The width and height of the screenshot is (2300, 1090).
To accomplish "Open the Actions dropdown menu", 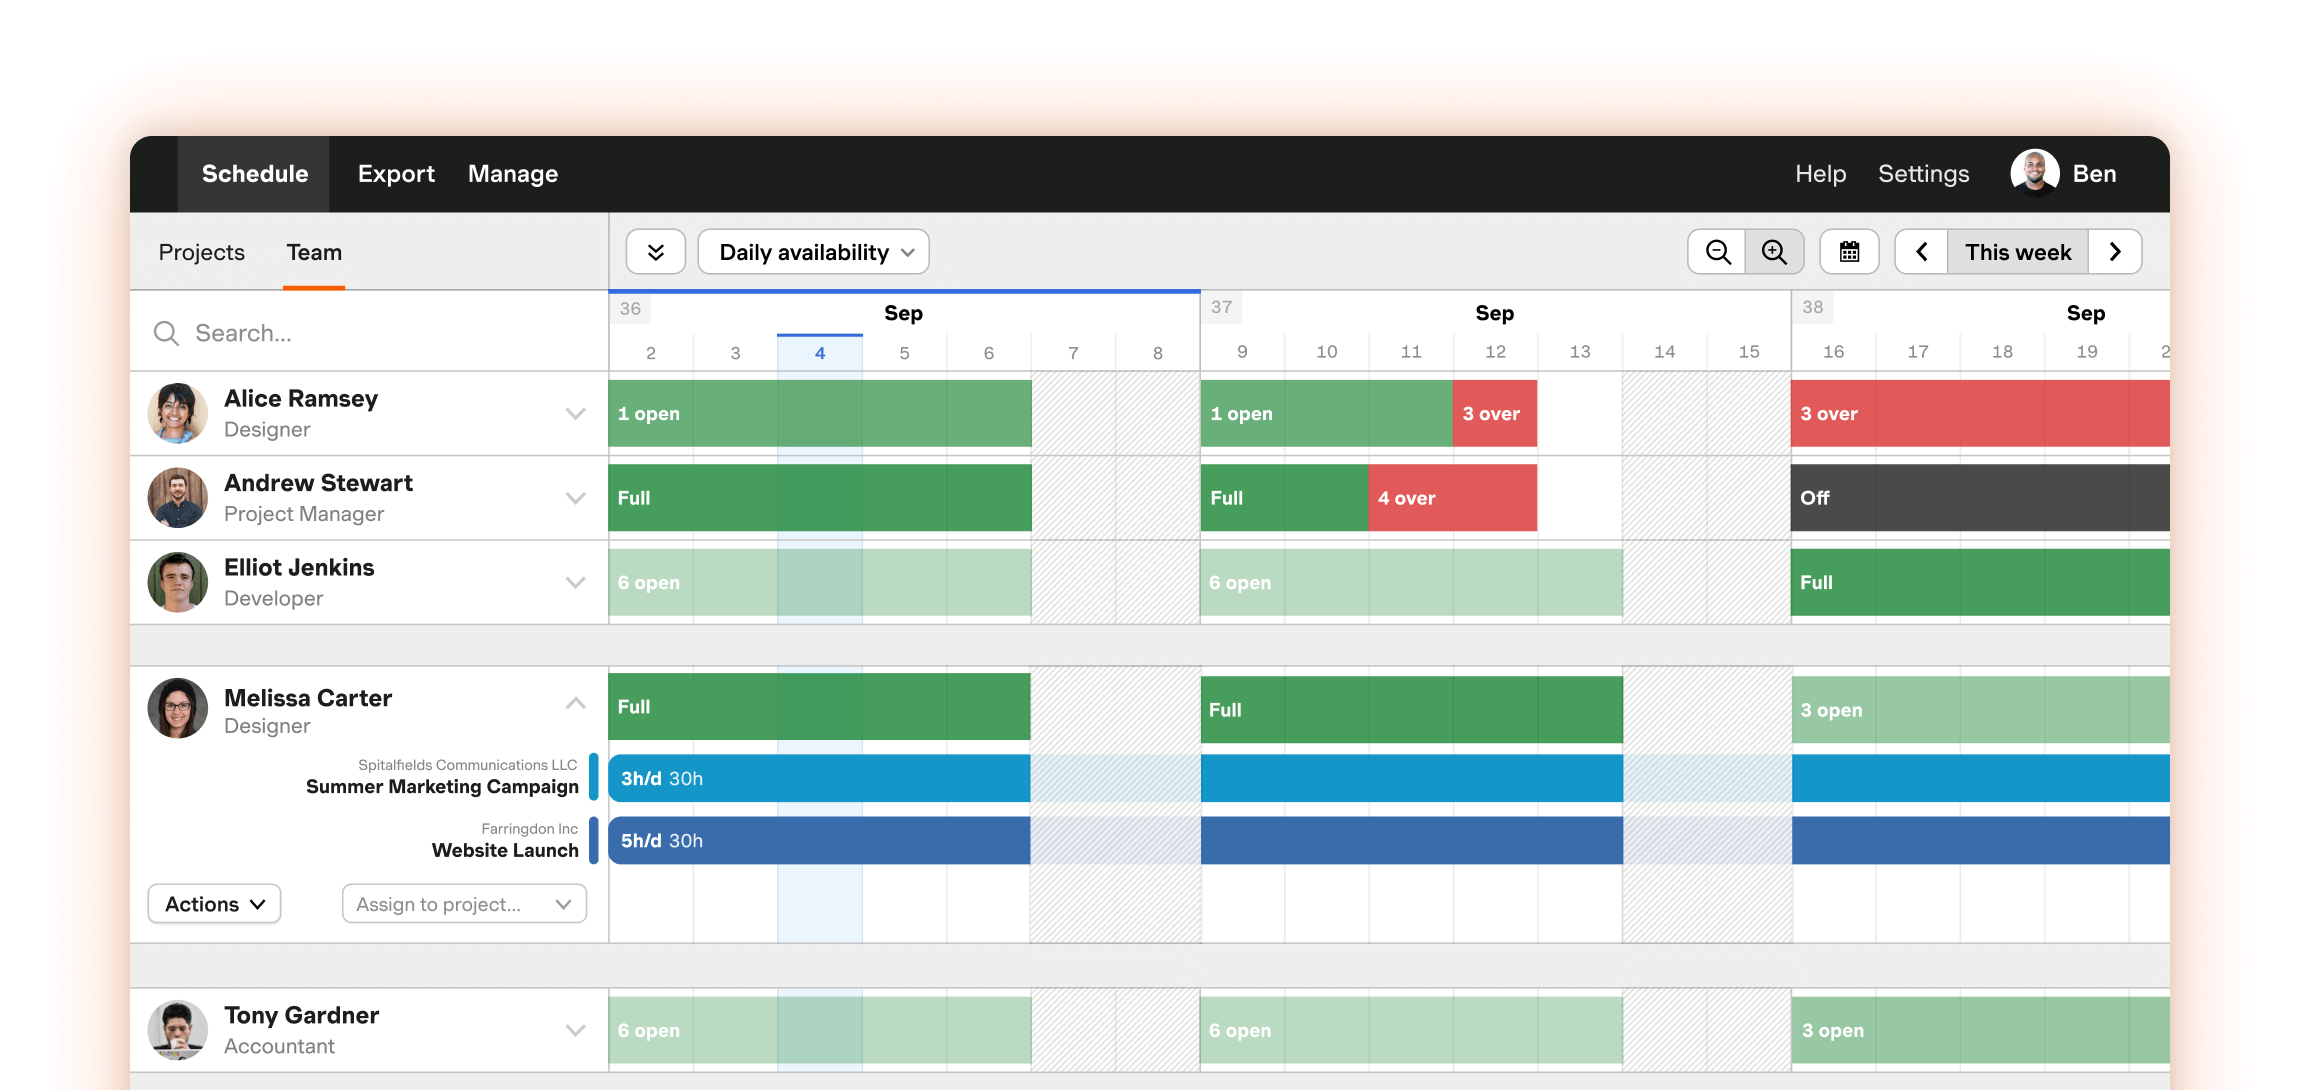I will [214, 904].
